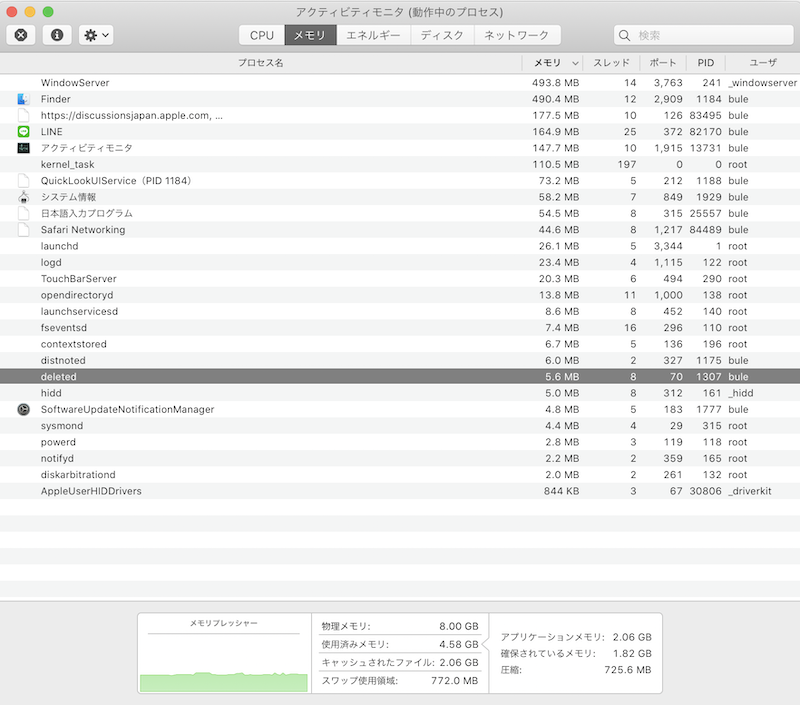The height and width of the screenshot is (705, 800).
Task: Click the green LINE app icon
Action: coord(24,132)
